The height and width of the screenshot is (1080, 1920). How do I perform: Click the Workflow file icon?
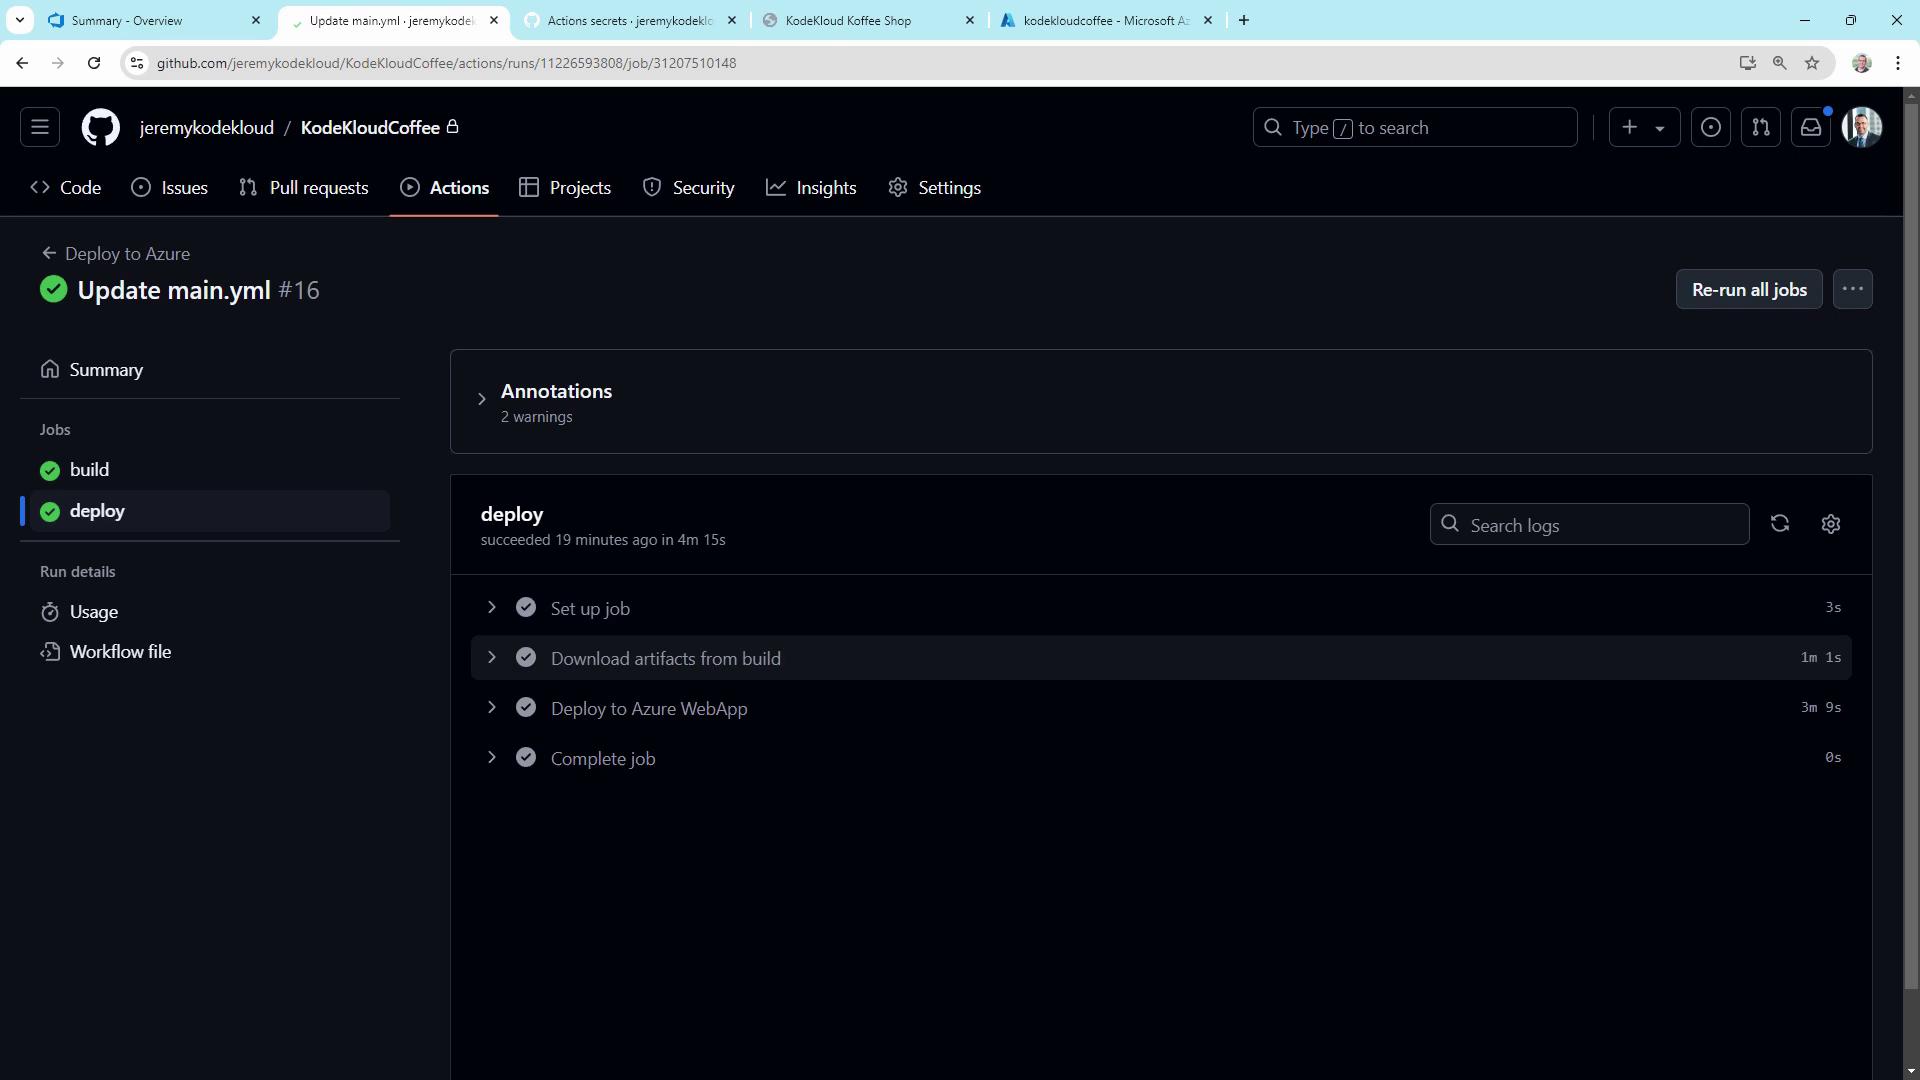[x=50, y=652]
